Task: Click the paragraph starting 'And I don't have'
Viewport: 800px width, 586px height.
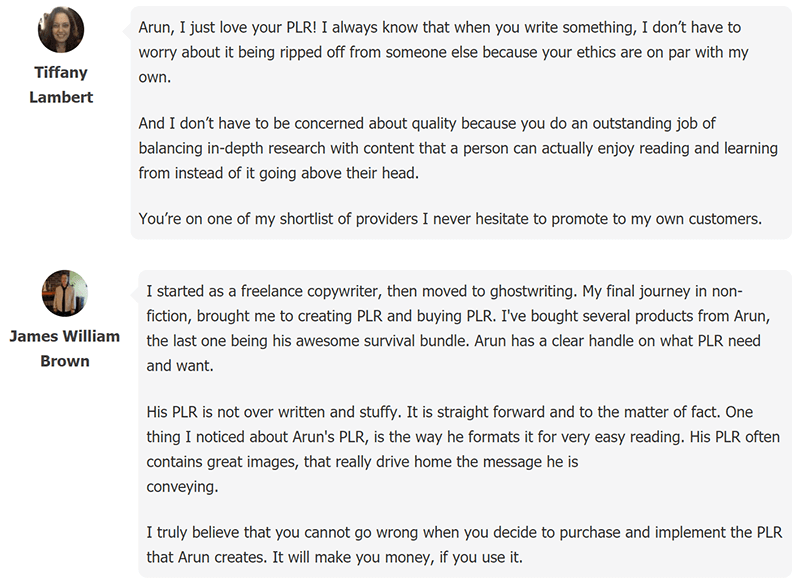Action: [458, 148]
